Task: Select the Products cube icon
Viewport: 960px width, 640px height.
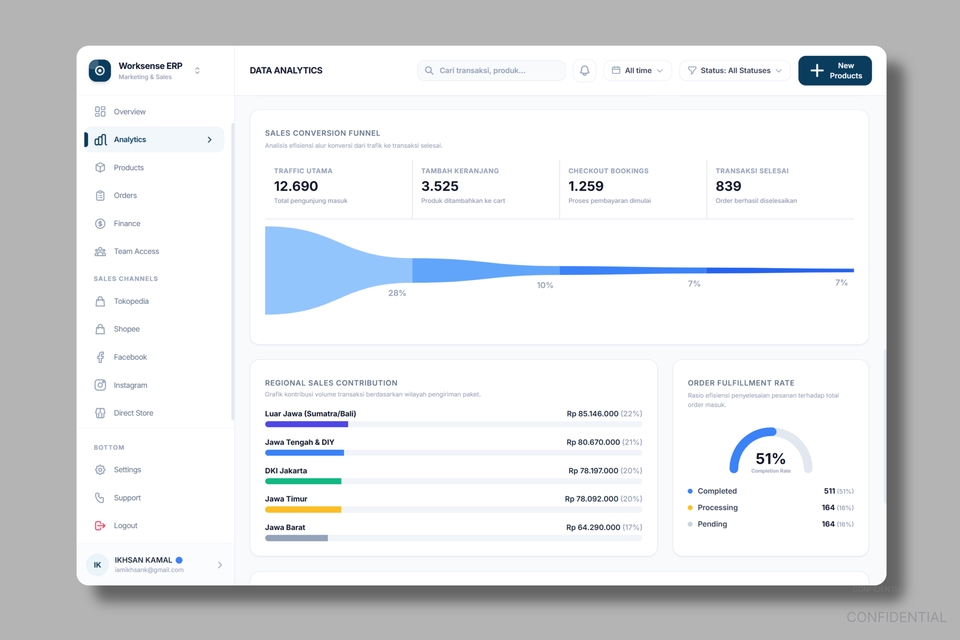Action: 100,167
